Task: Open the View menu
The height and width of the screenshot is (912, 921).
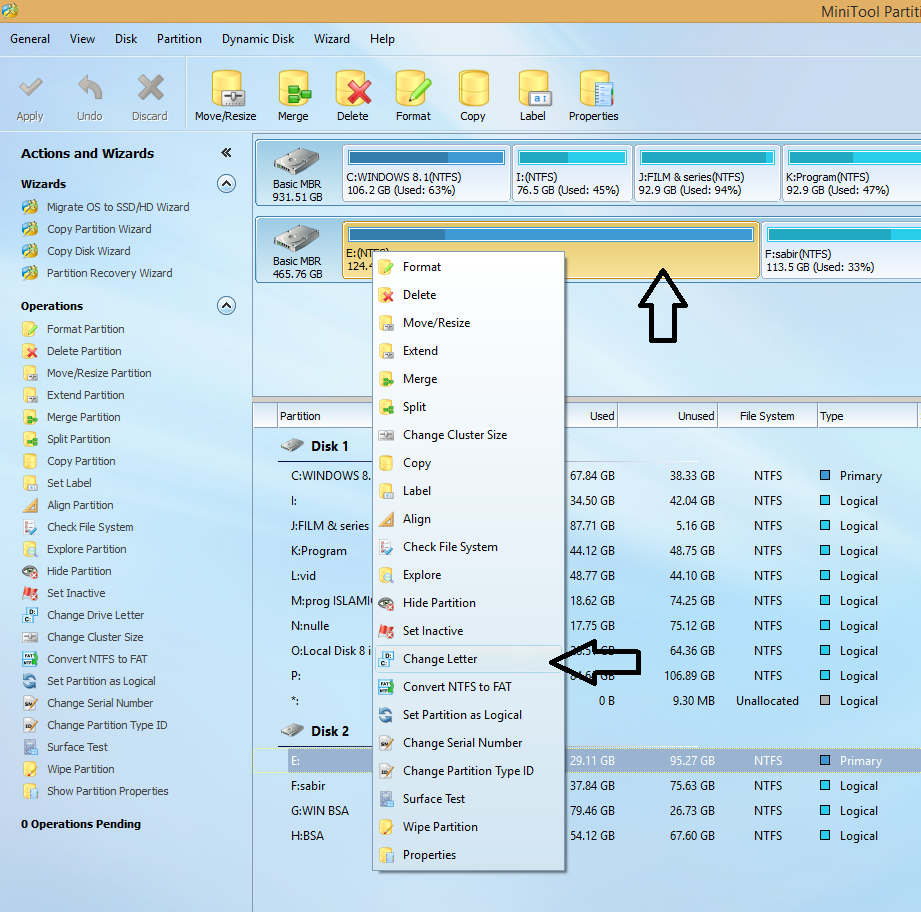Action: coord(82,39)
